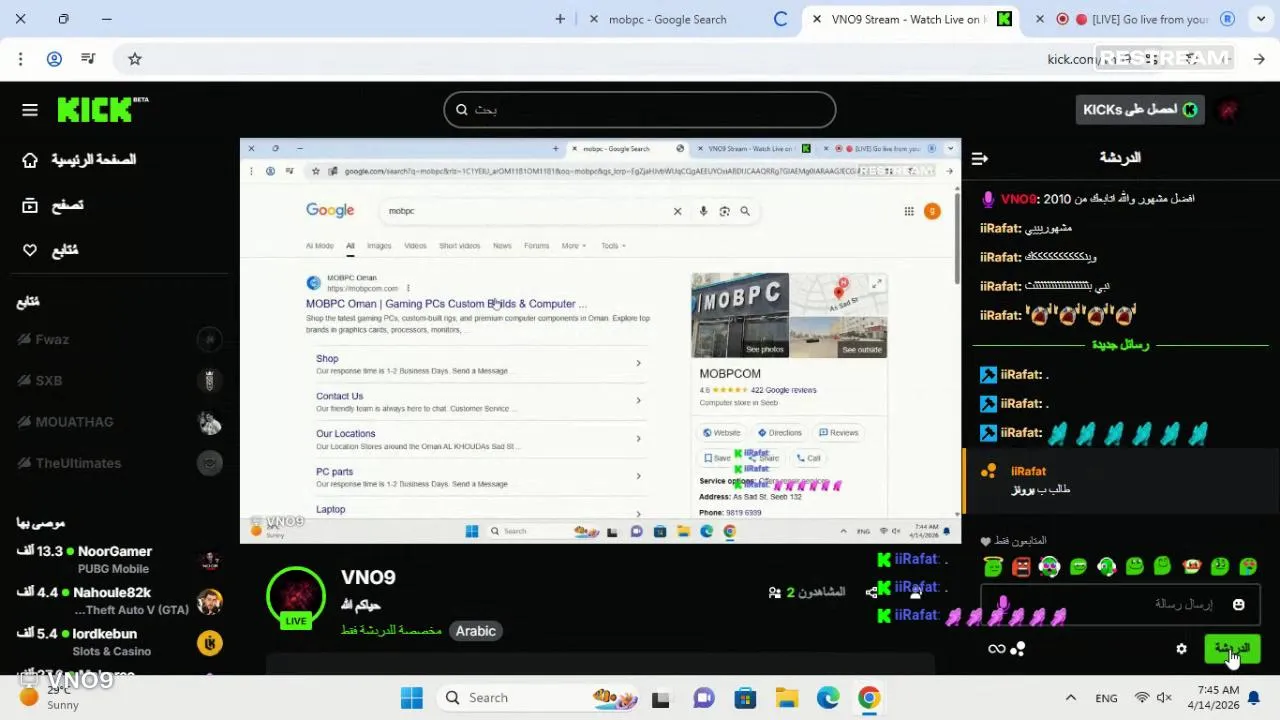This screenshot has width=1280, height=720.
Task: Click the Kick search field
Action: 640,109
